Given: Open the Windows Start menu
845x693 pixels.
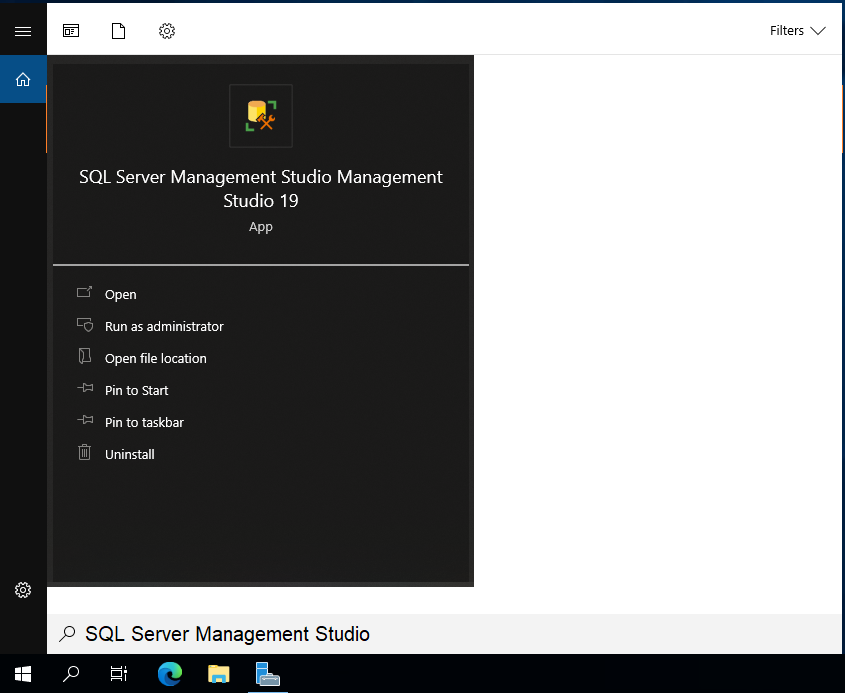Looking at the screenshot, I should tap(23, 674).
